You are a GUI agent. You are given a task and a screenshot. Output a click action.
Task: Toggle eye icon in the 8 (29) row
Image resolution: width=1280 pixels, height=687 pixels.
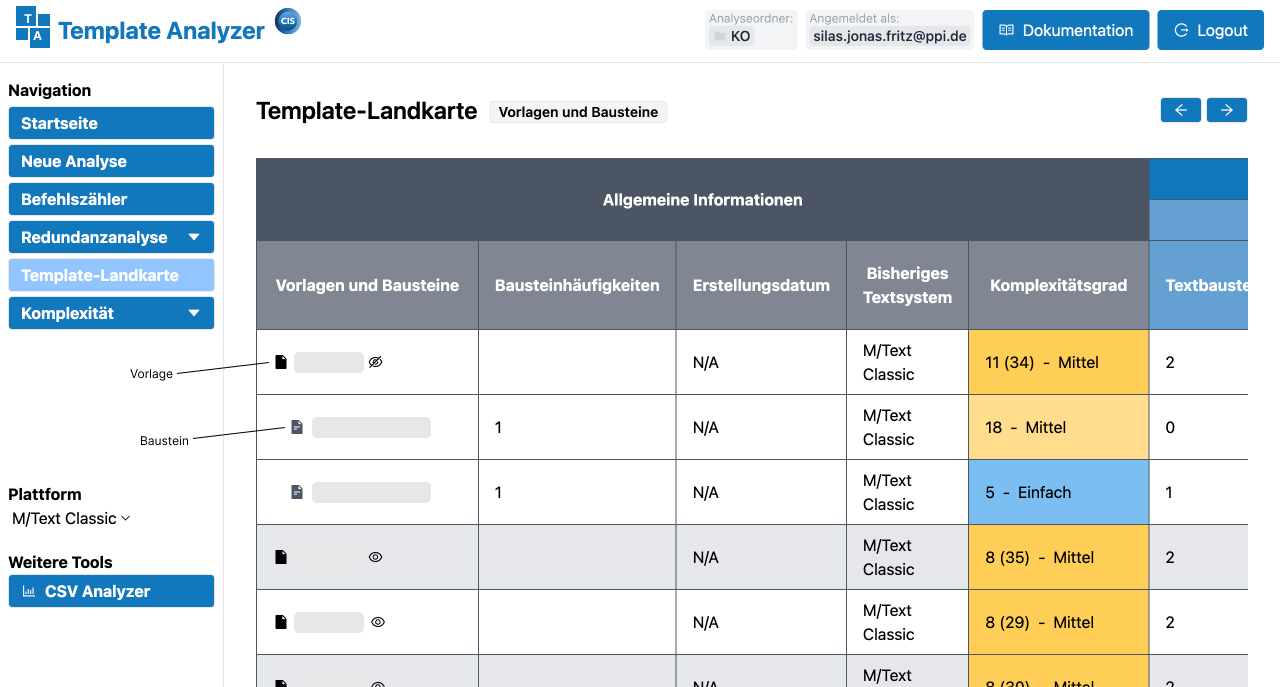click(378, 622)
